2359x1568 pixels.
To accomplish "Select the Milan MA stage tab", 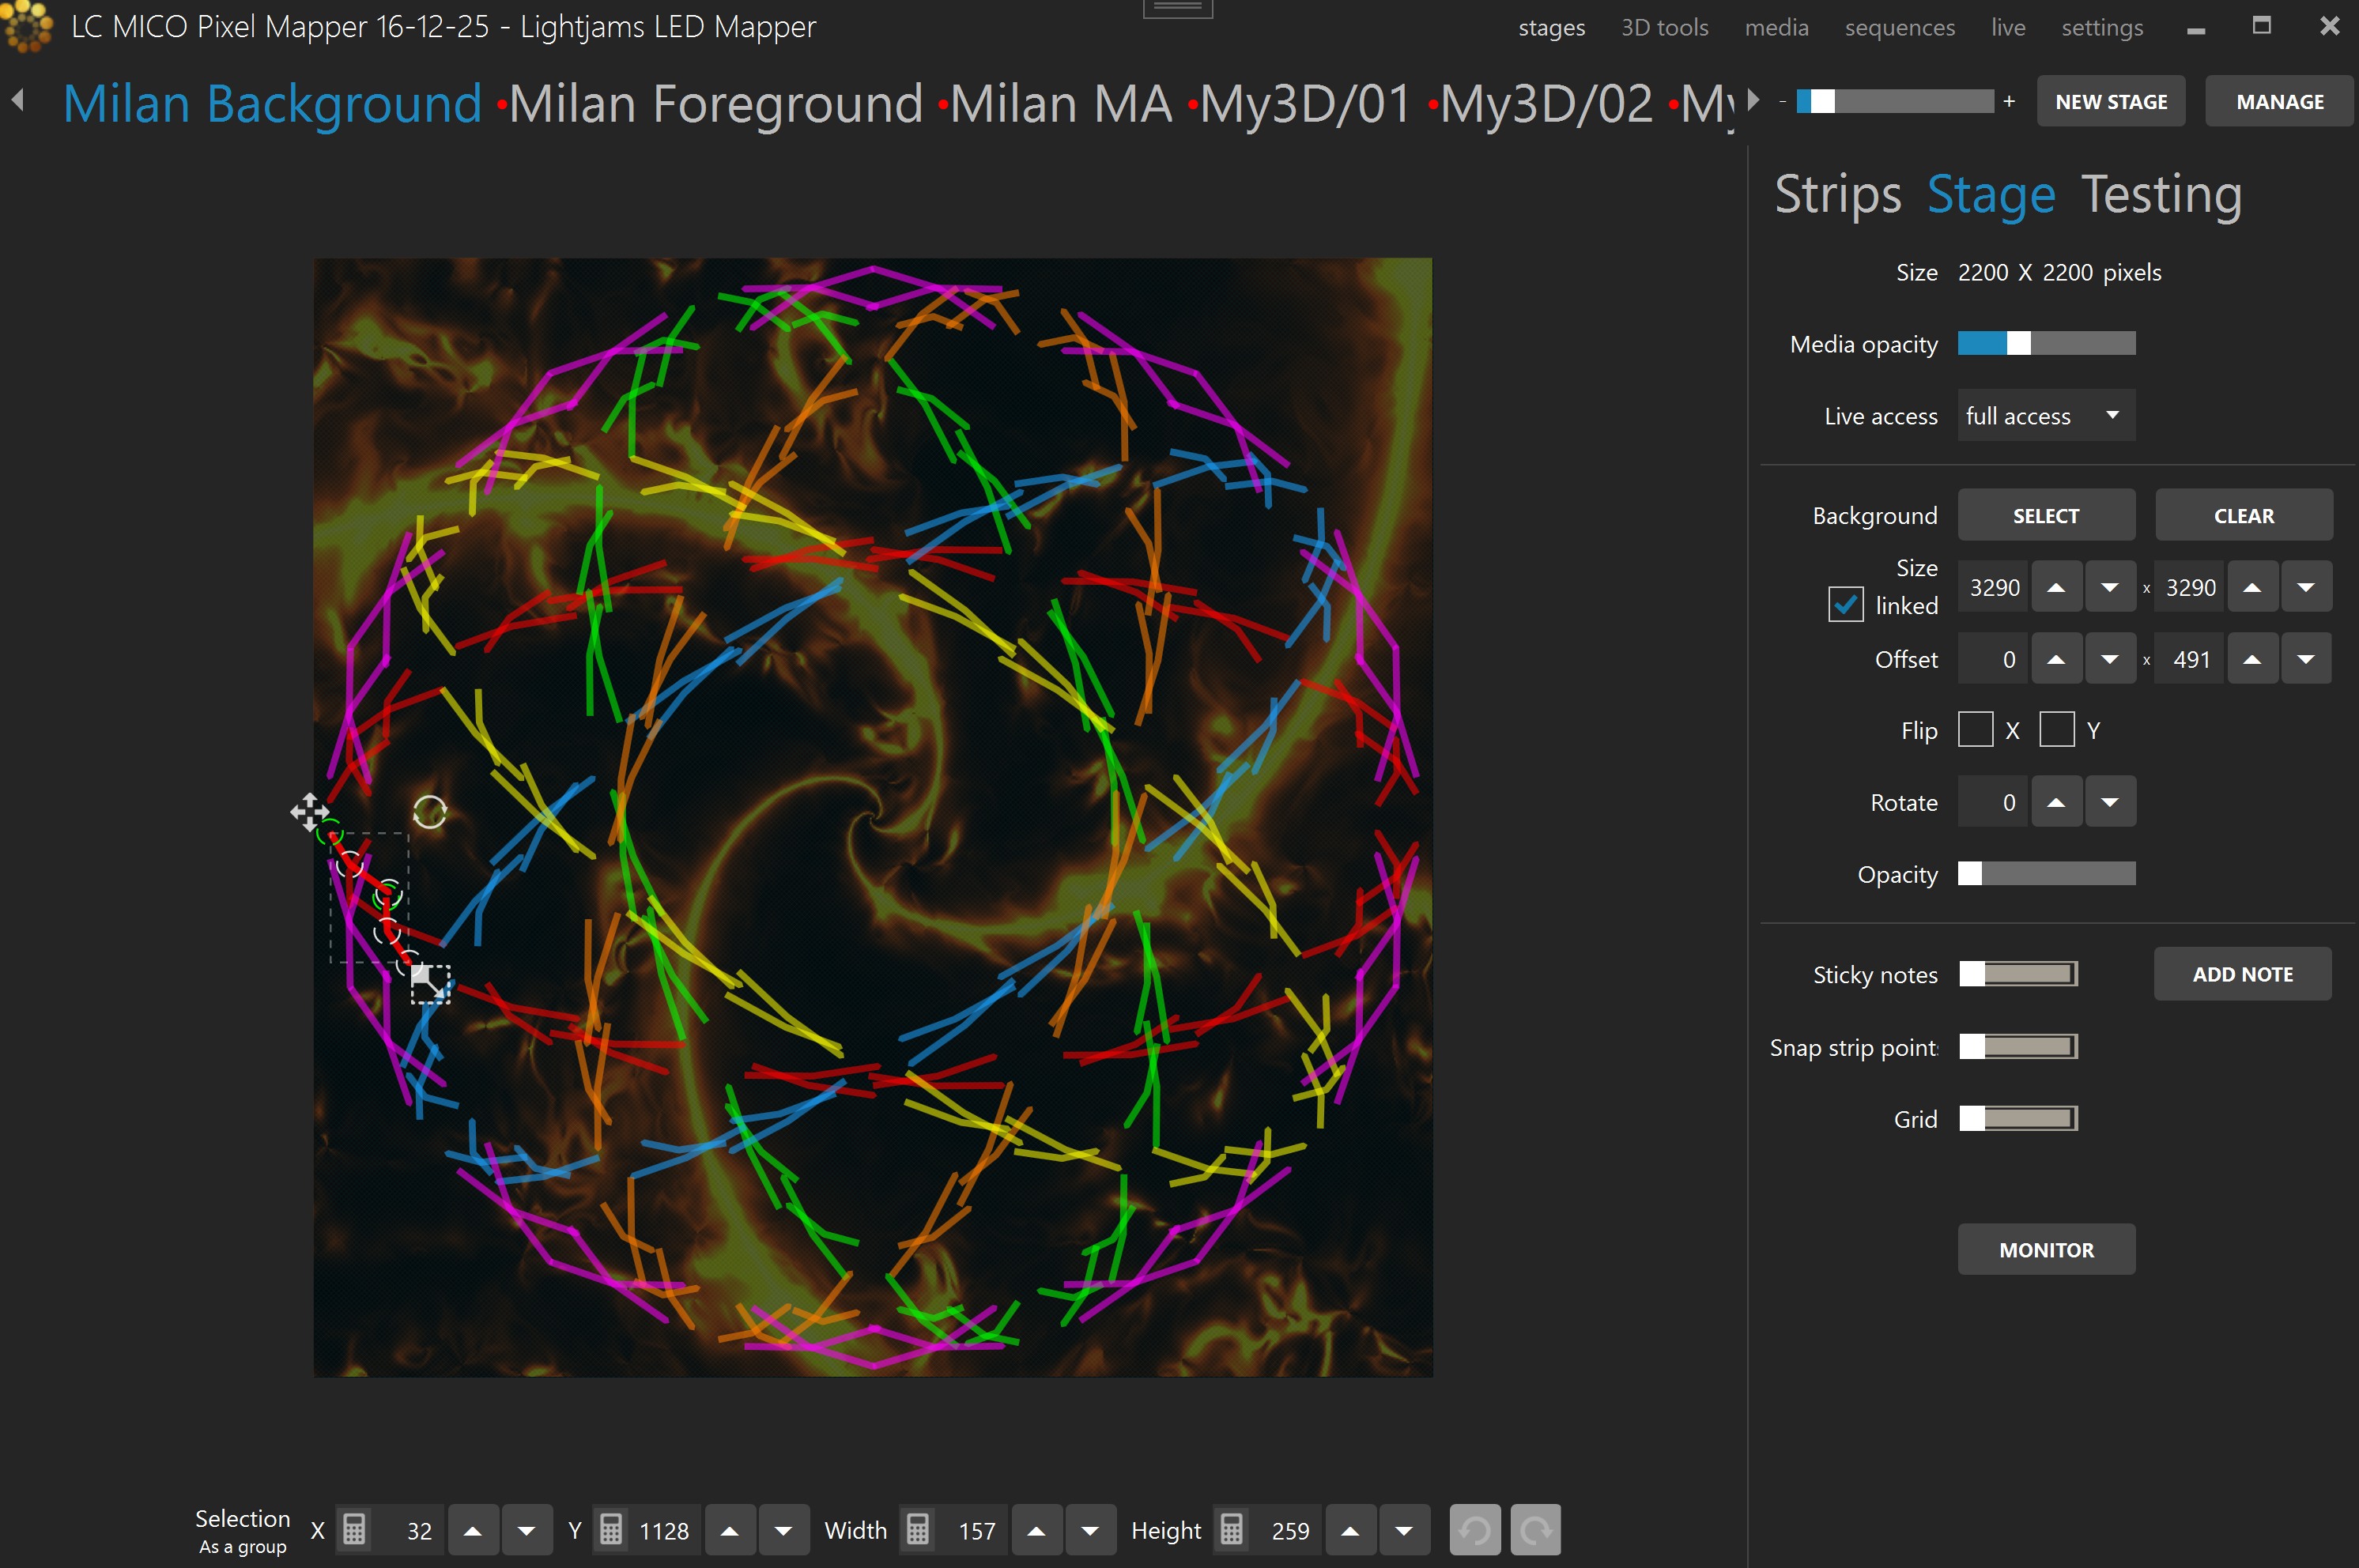I will click(x=1060, y=103).
